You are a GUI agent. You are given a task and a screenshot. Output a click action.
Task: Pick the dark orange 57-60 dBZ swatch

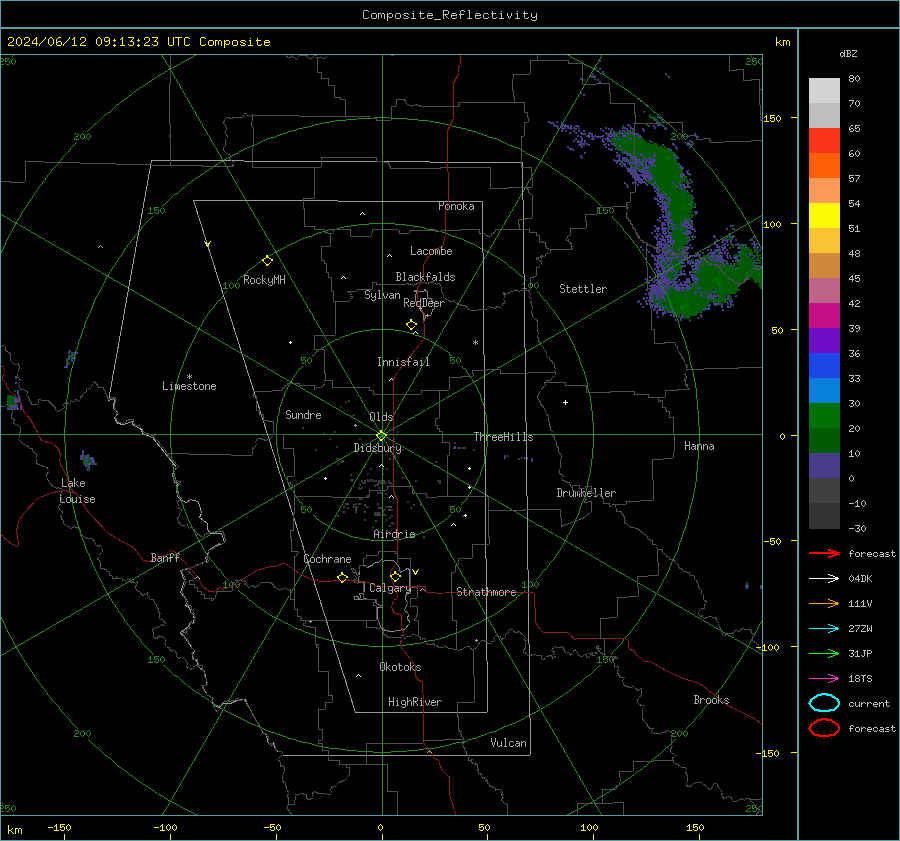tap(824, 165)
